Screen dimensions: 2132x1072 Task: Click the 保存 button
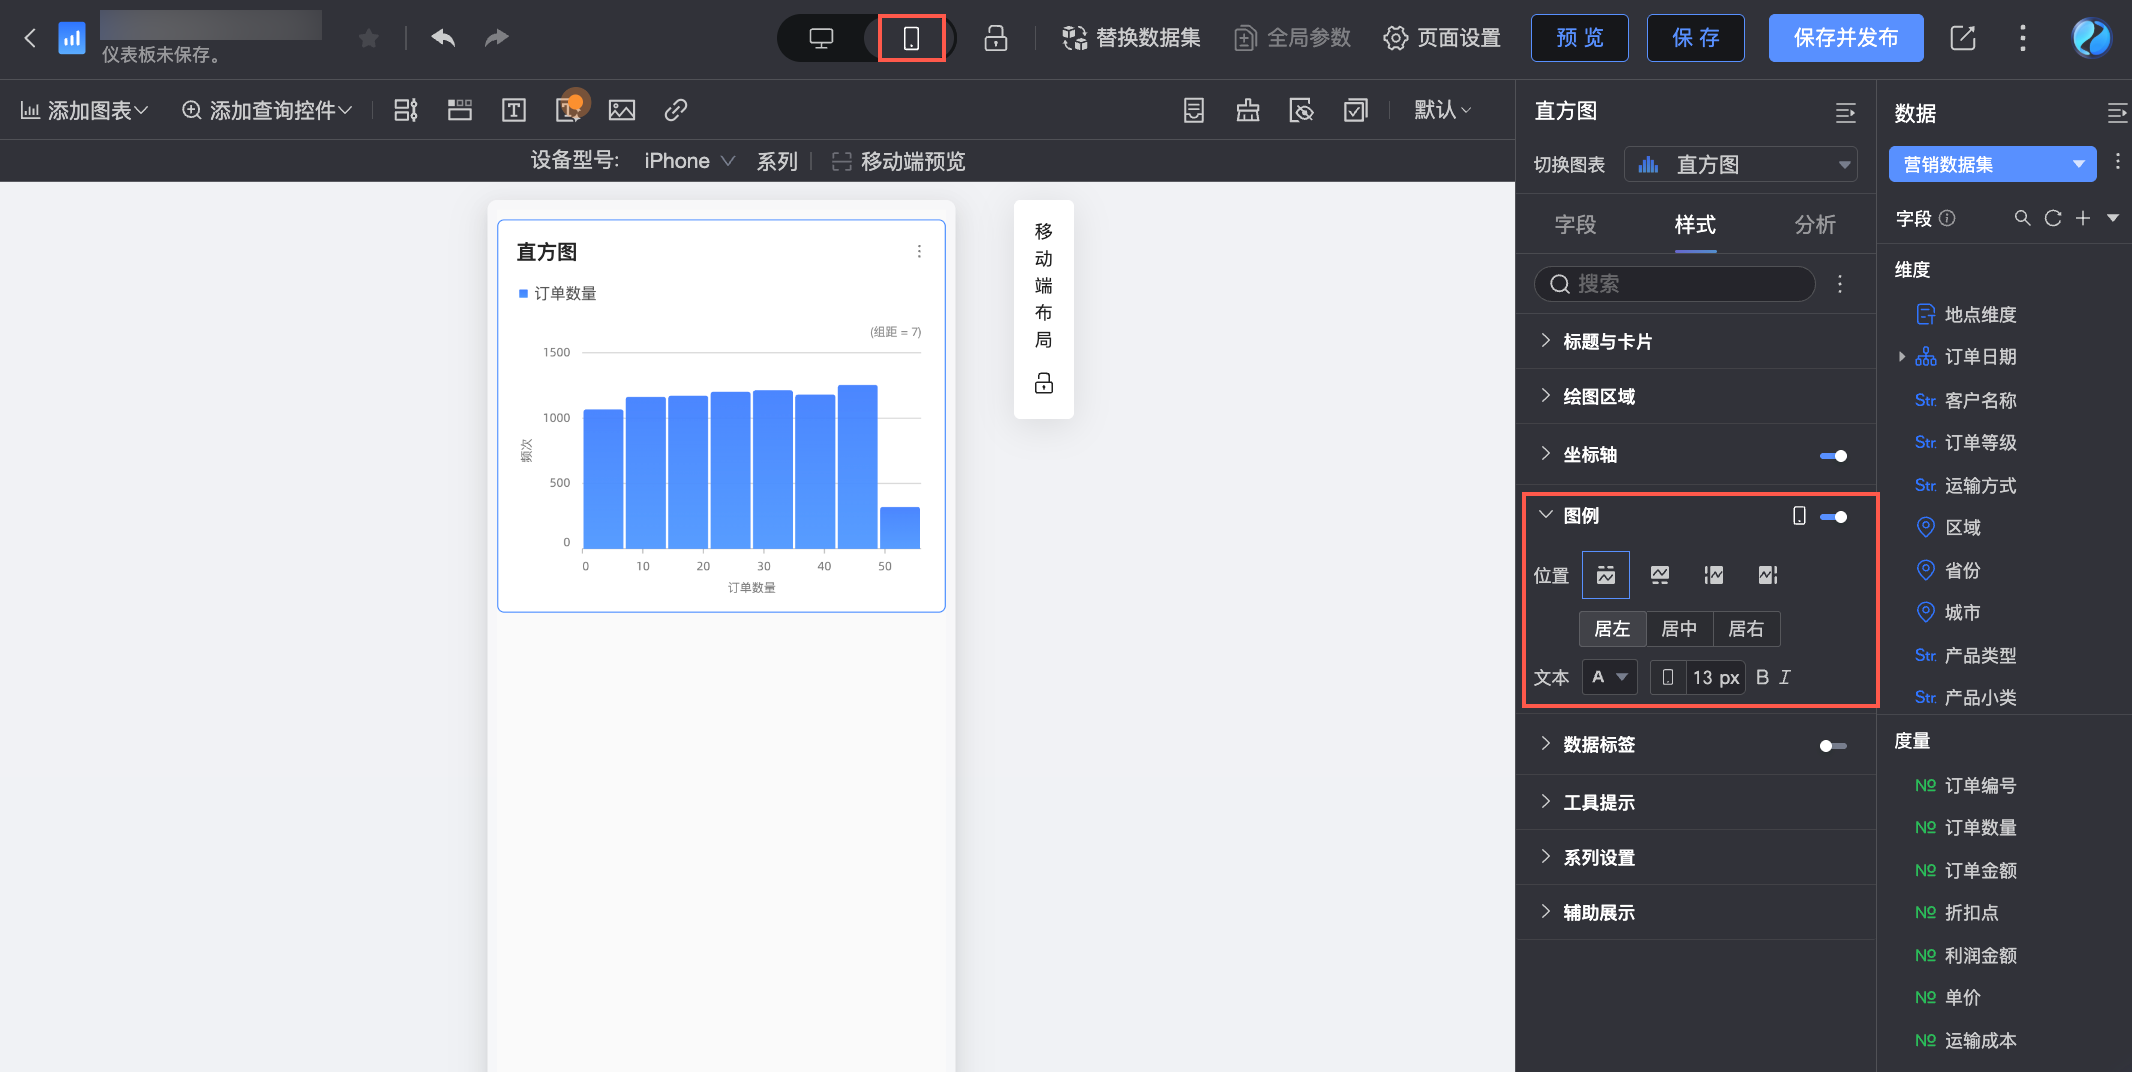coord(1696,38)
